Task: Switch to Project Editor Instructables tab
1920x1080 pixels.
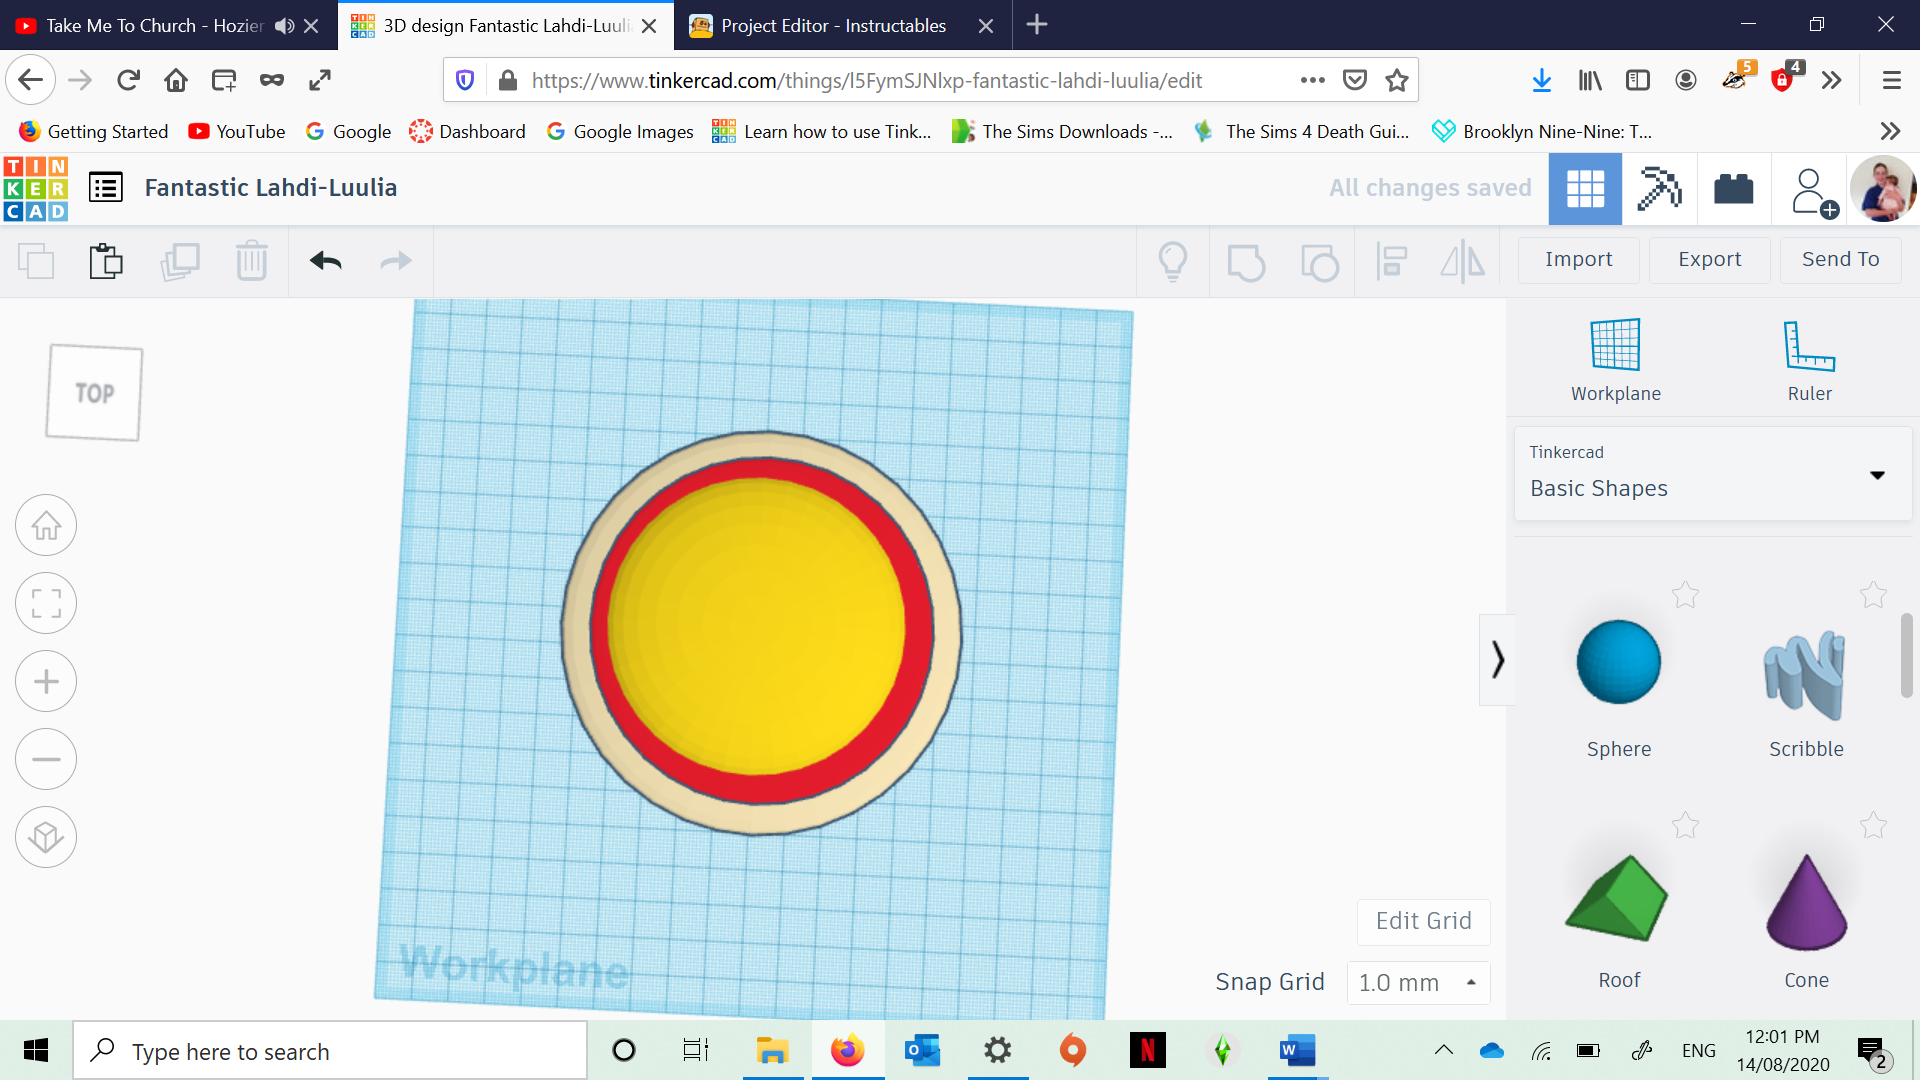Action: coord(833,25)
